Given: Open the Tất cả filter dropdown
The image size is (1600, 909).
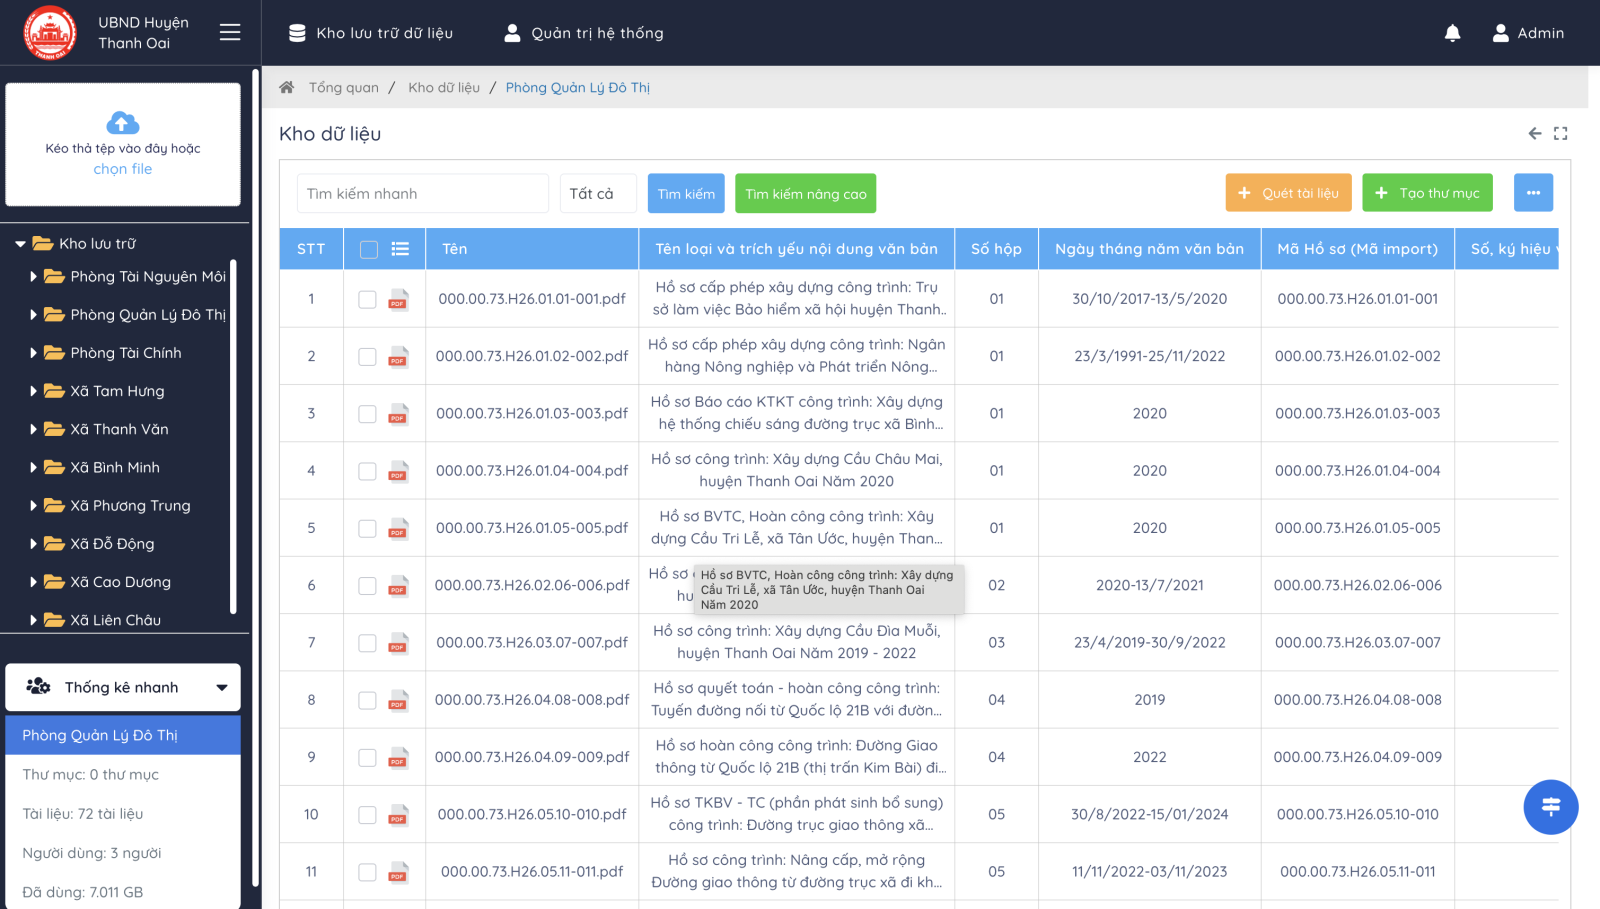Looking at the screenshot, I should coord(598,193).
